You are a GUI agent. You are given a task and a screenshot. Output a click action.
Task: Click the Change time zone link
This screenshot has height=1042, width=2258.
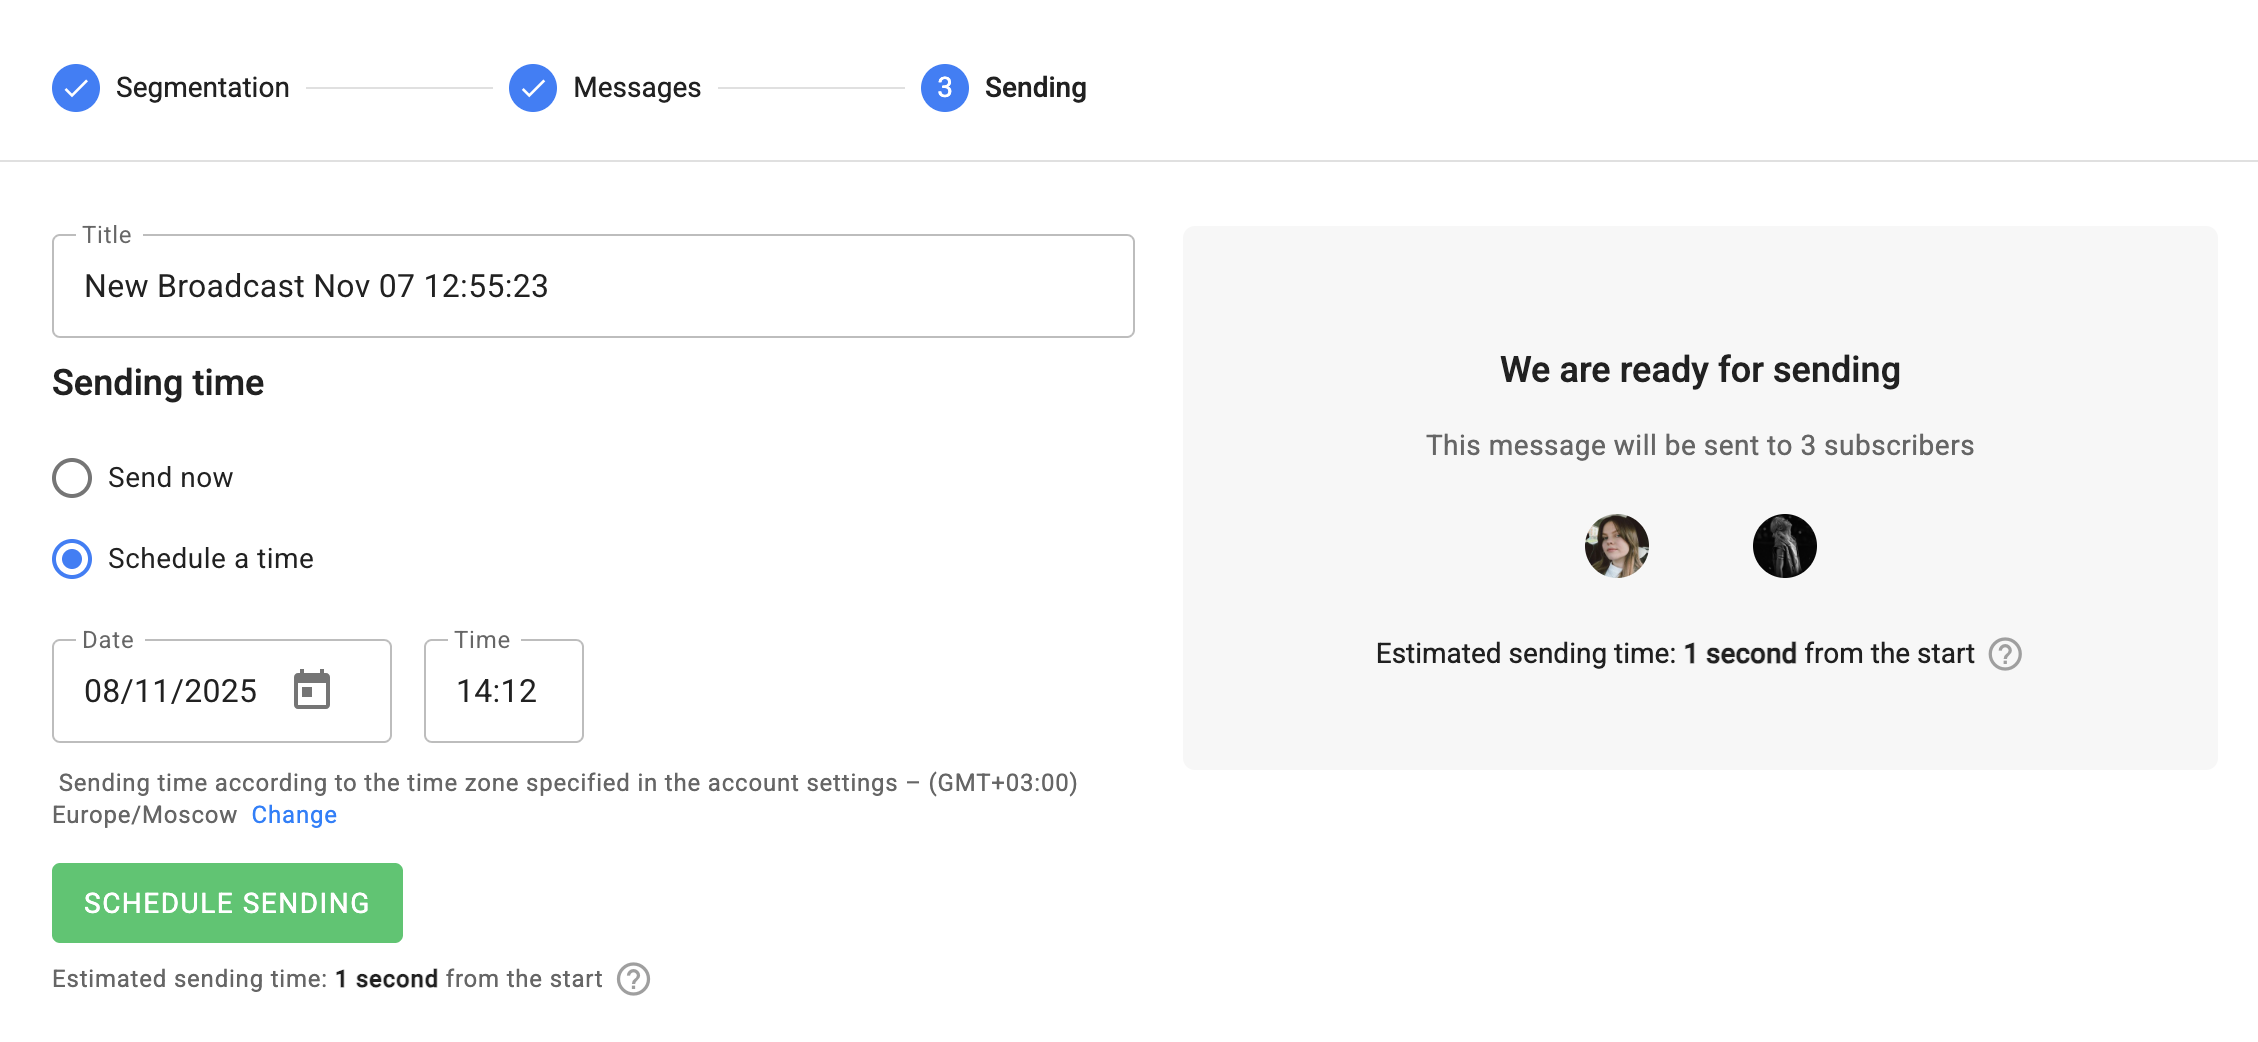[x=294, y=815]
